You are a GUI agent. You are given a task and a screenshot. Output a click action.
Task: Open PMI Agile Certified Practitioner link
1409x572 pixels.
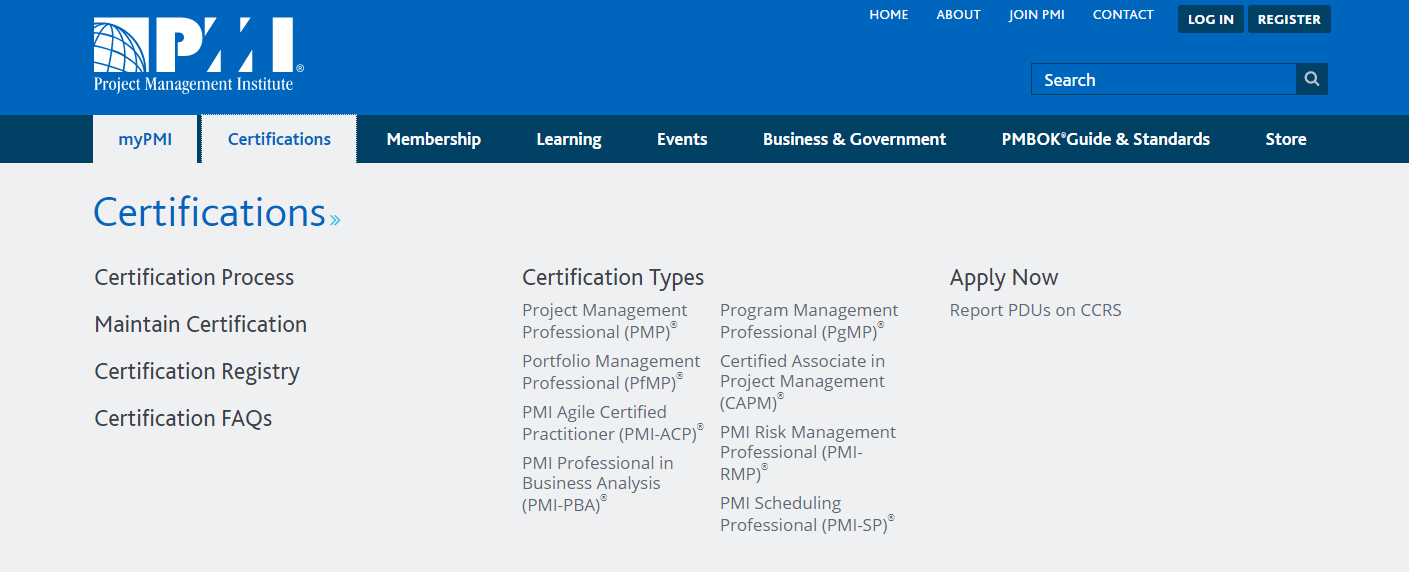point(612,422)
